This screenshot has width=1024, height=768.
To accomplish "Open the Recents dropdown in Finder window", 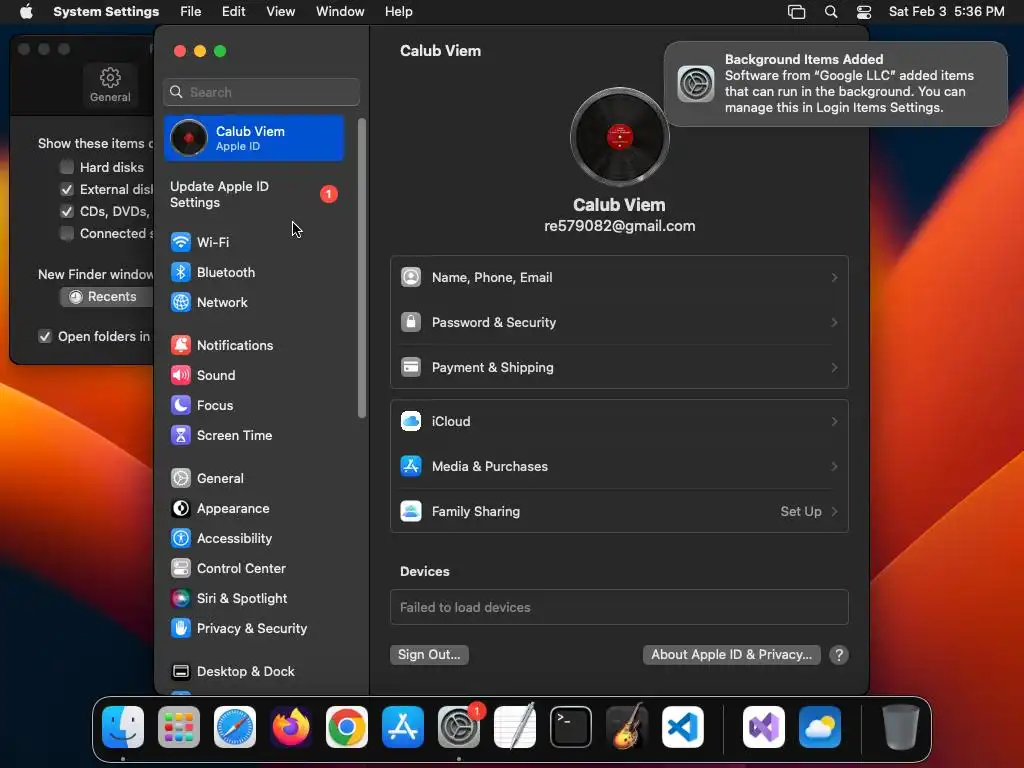I will 106,296.
